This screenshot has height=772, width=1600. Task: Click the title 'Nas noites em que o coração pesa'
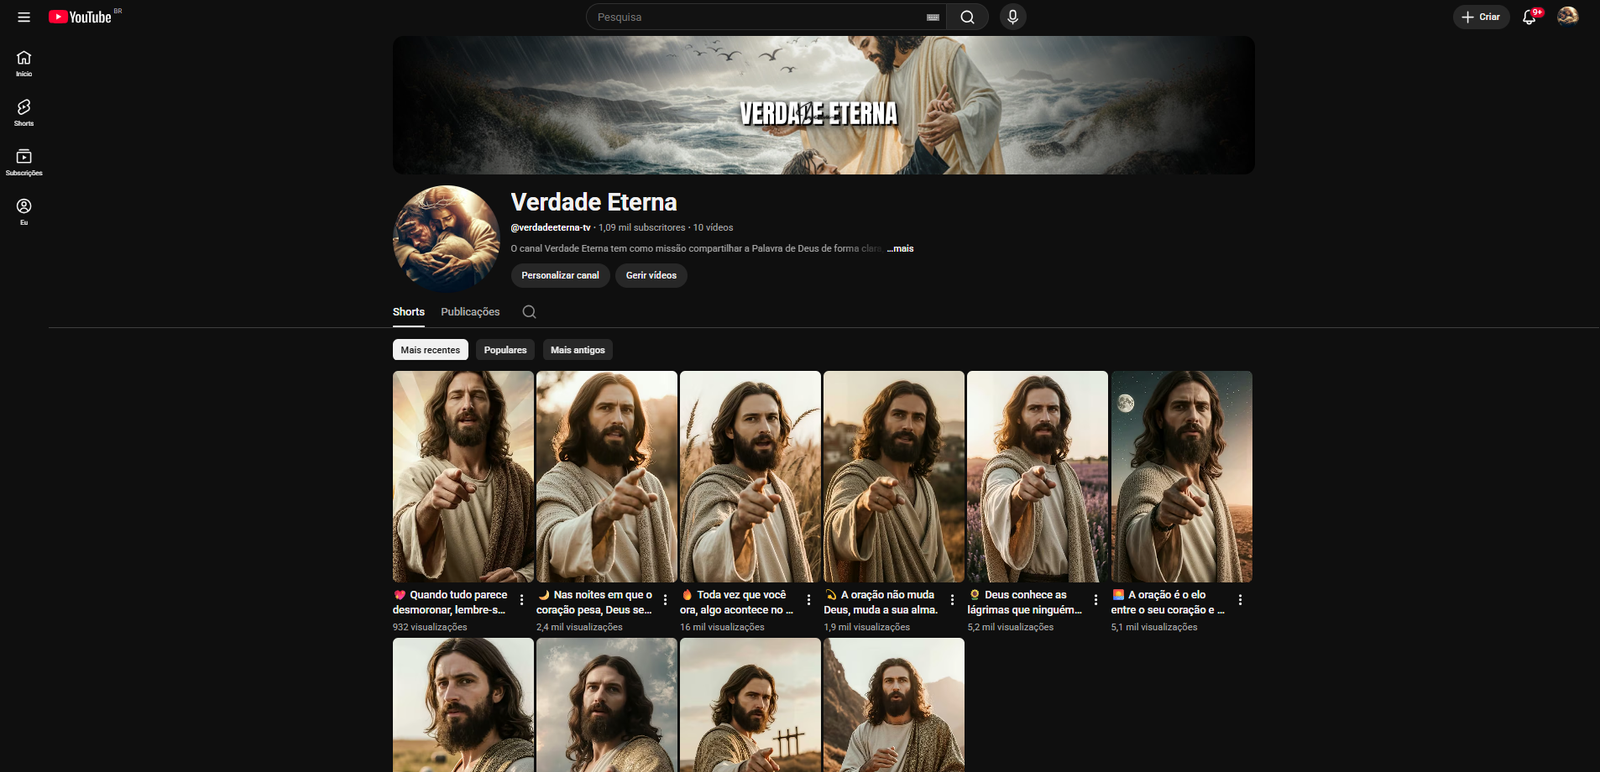pos(594,602)
